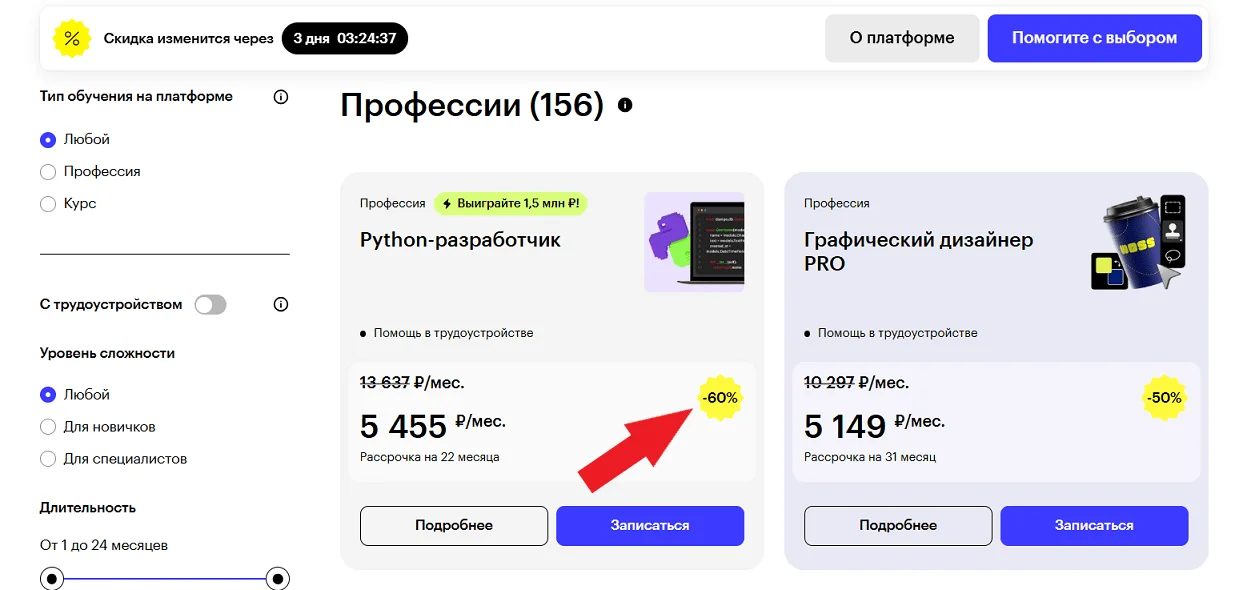
Task: Click the Графический дизайнер PRO illustration
Action: pyautogui.click(x=1138, y=243)
